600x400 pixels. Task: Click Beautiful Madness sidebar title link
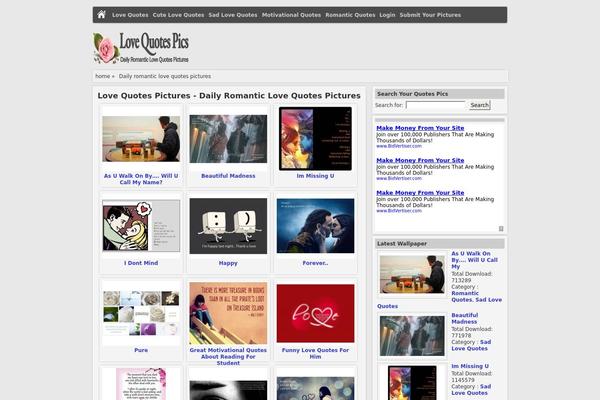click(465, 318)
